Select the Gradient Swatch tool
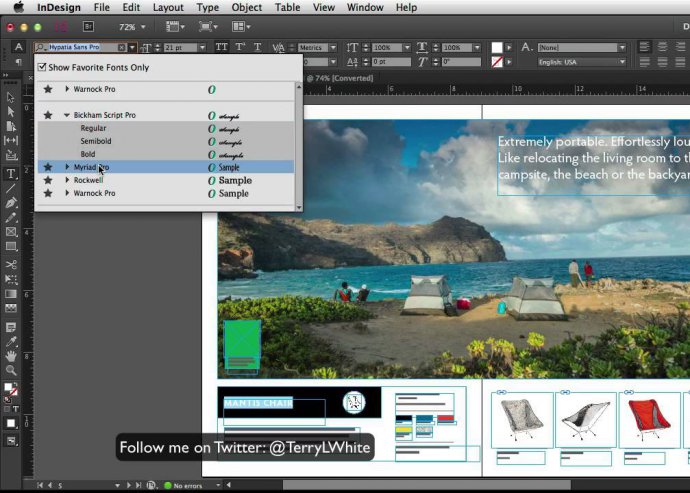The width and height of the screenshot is (690, 493). click(x=11, y=294)
